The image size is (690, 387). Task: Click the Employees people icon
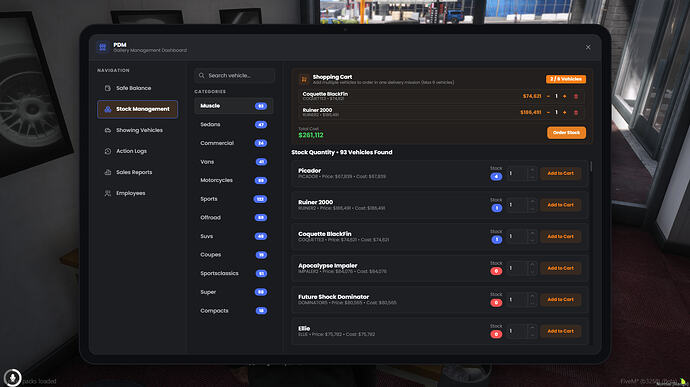[x=108, y=193]
